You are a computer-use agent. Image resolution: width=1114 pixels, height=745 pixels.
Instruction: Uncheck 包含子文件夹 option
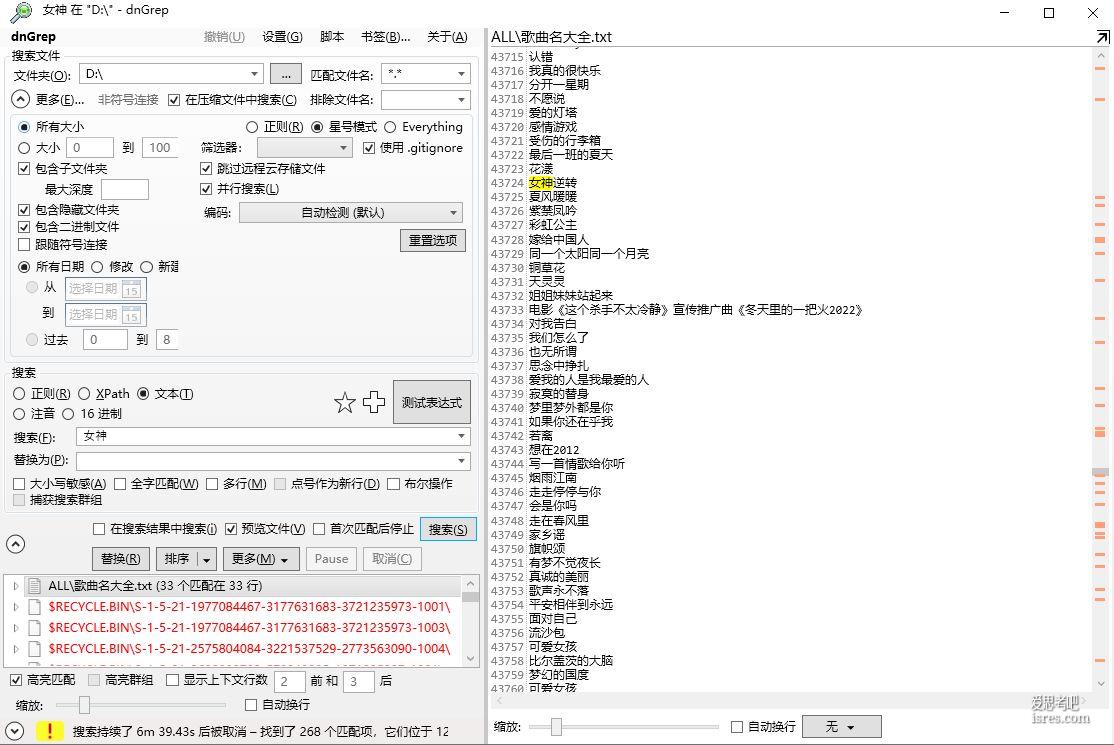(24, 168)
